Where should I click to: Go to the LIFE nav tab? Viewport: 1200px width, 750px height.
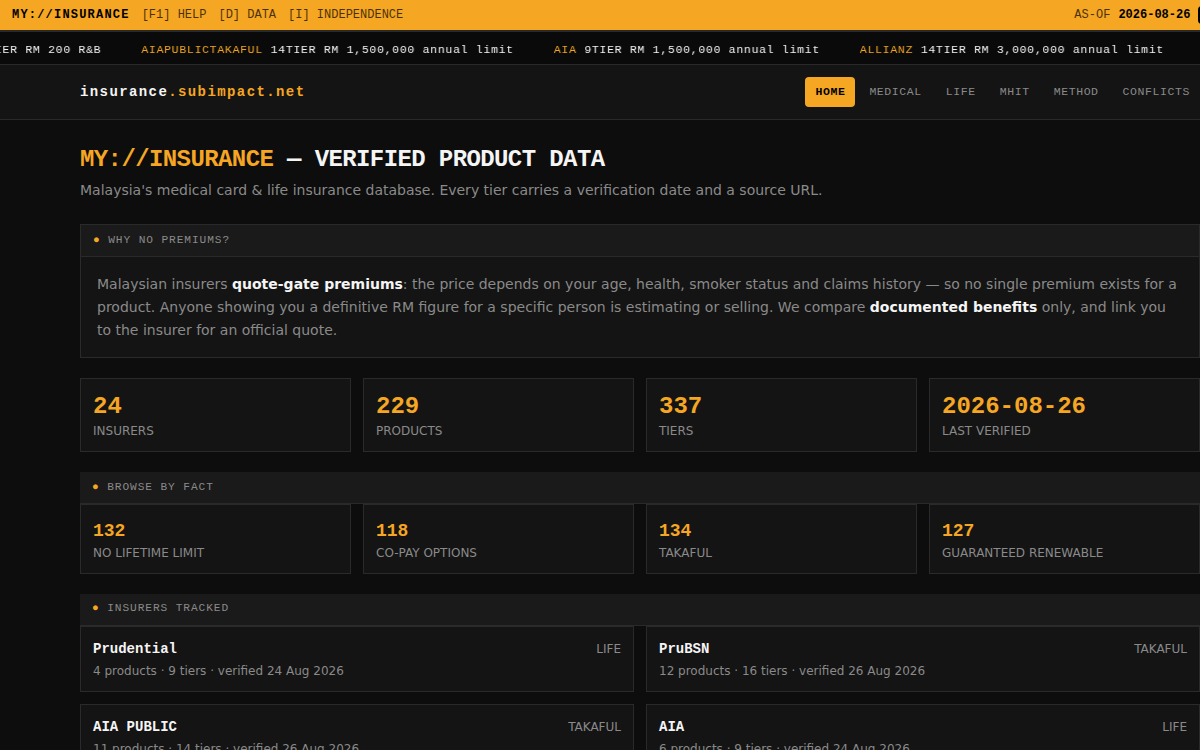click(x=961, y=92)
